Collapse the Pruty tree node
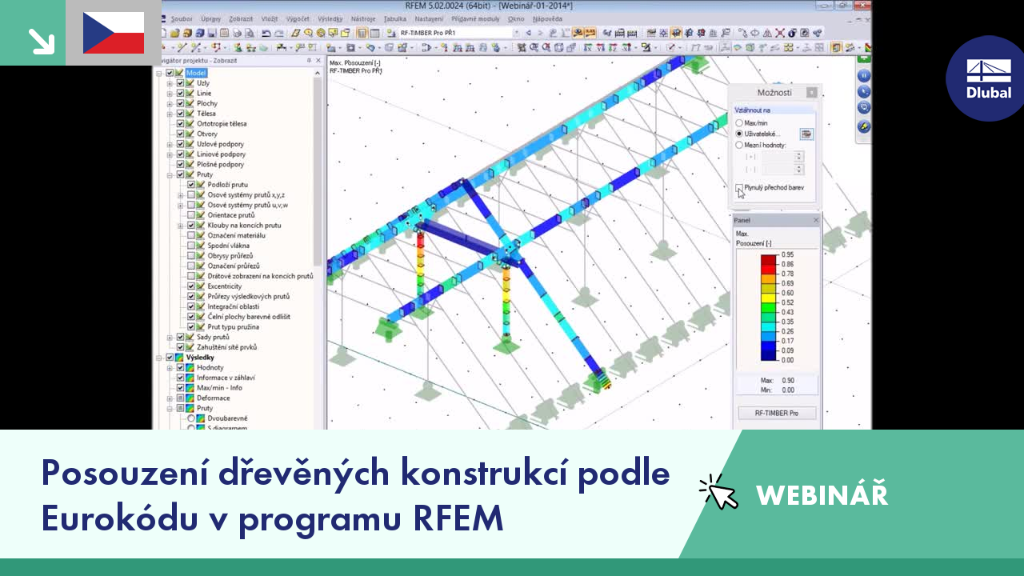The width and height of the screenshot is (1024, 576). coord(170,174)
